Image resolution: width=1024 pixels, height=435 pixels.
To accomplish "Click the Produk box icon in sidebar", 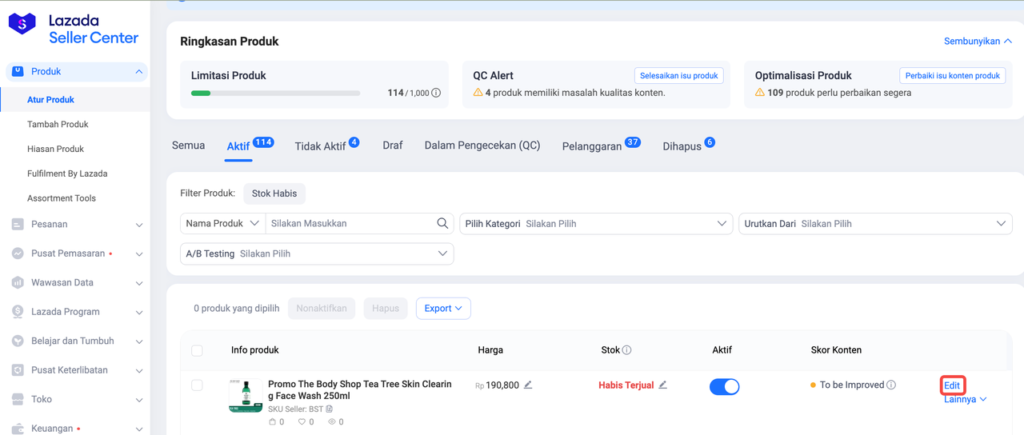I will point(18,71).
